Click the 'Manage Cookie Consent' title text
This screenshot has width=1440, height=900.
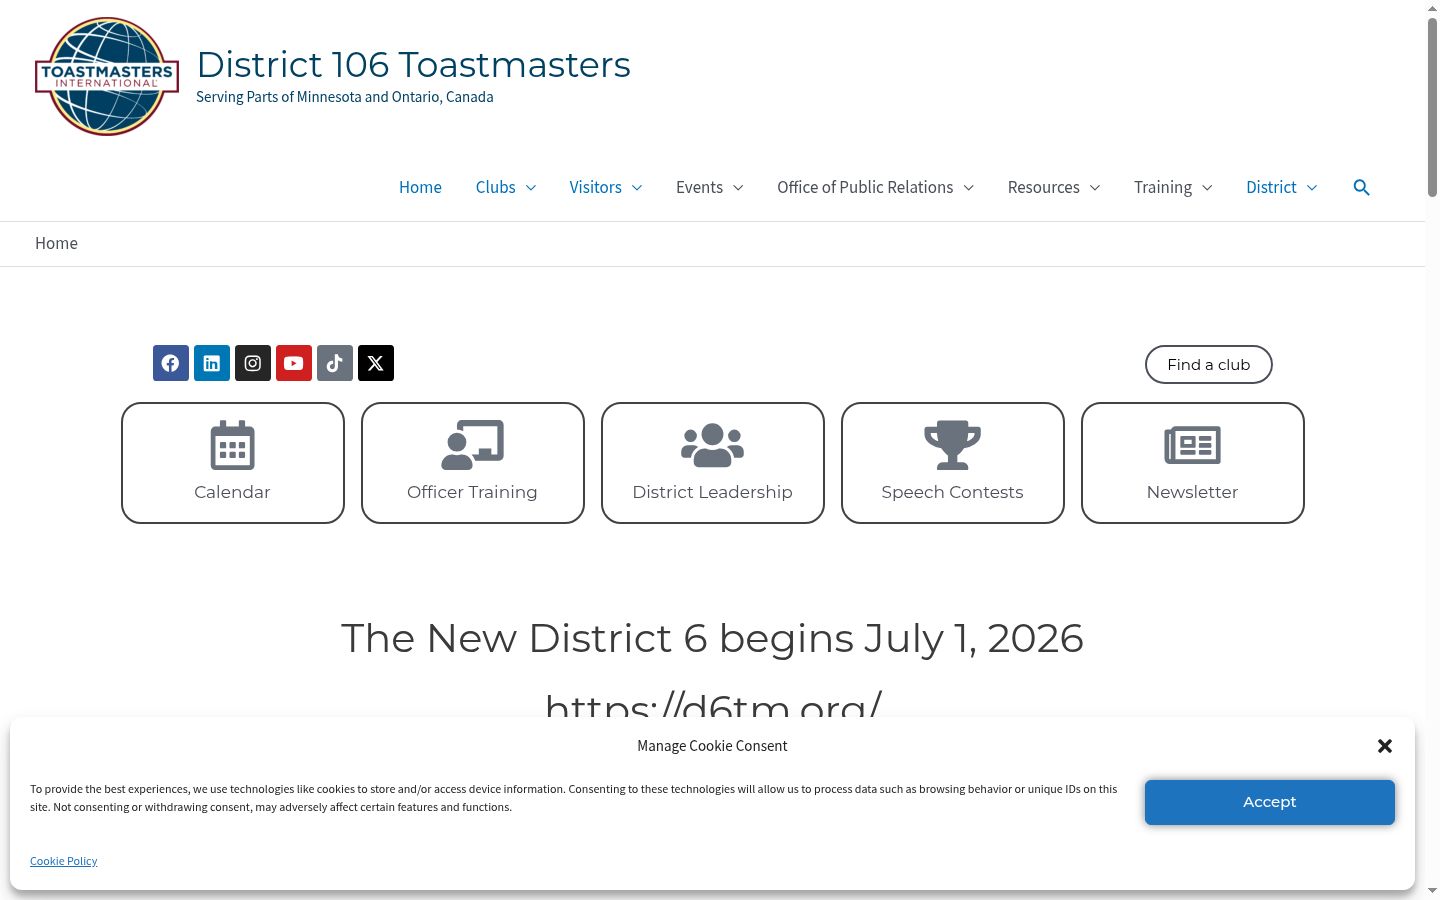tap(712, 746)
